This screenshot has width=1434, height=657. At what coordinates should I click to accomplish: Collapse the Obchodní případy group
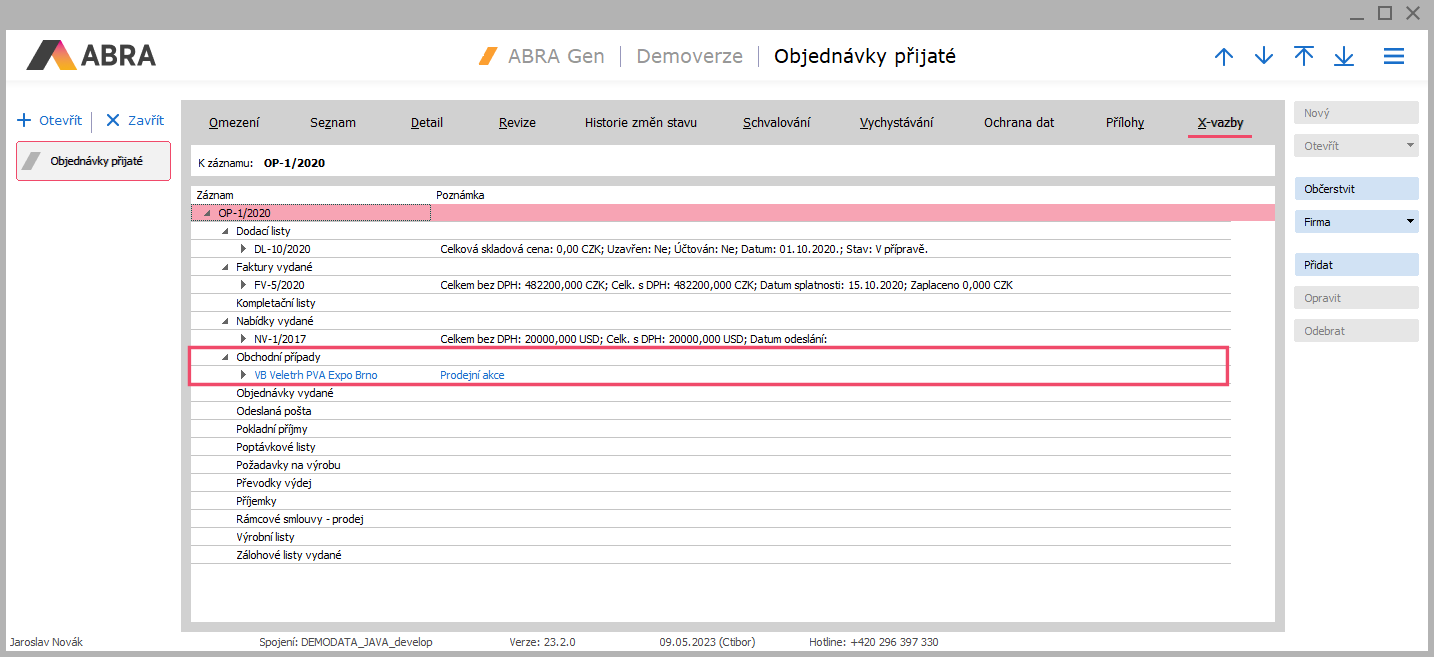point(225,357)
